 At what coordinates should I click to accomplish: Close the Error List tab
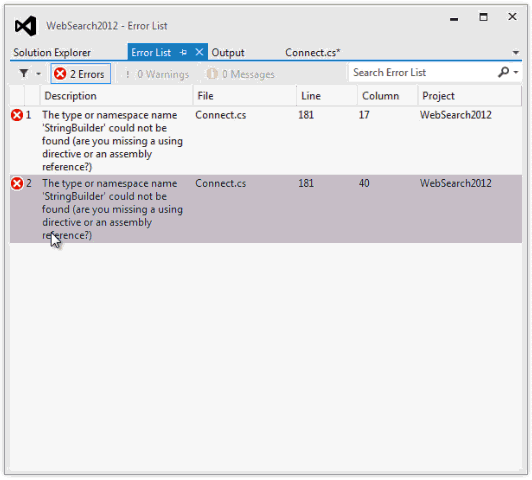point(199,52)
